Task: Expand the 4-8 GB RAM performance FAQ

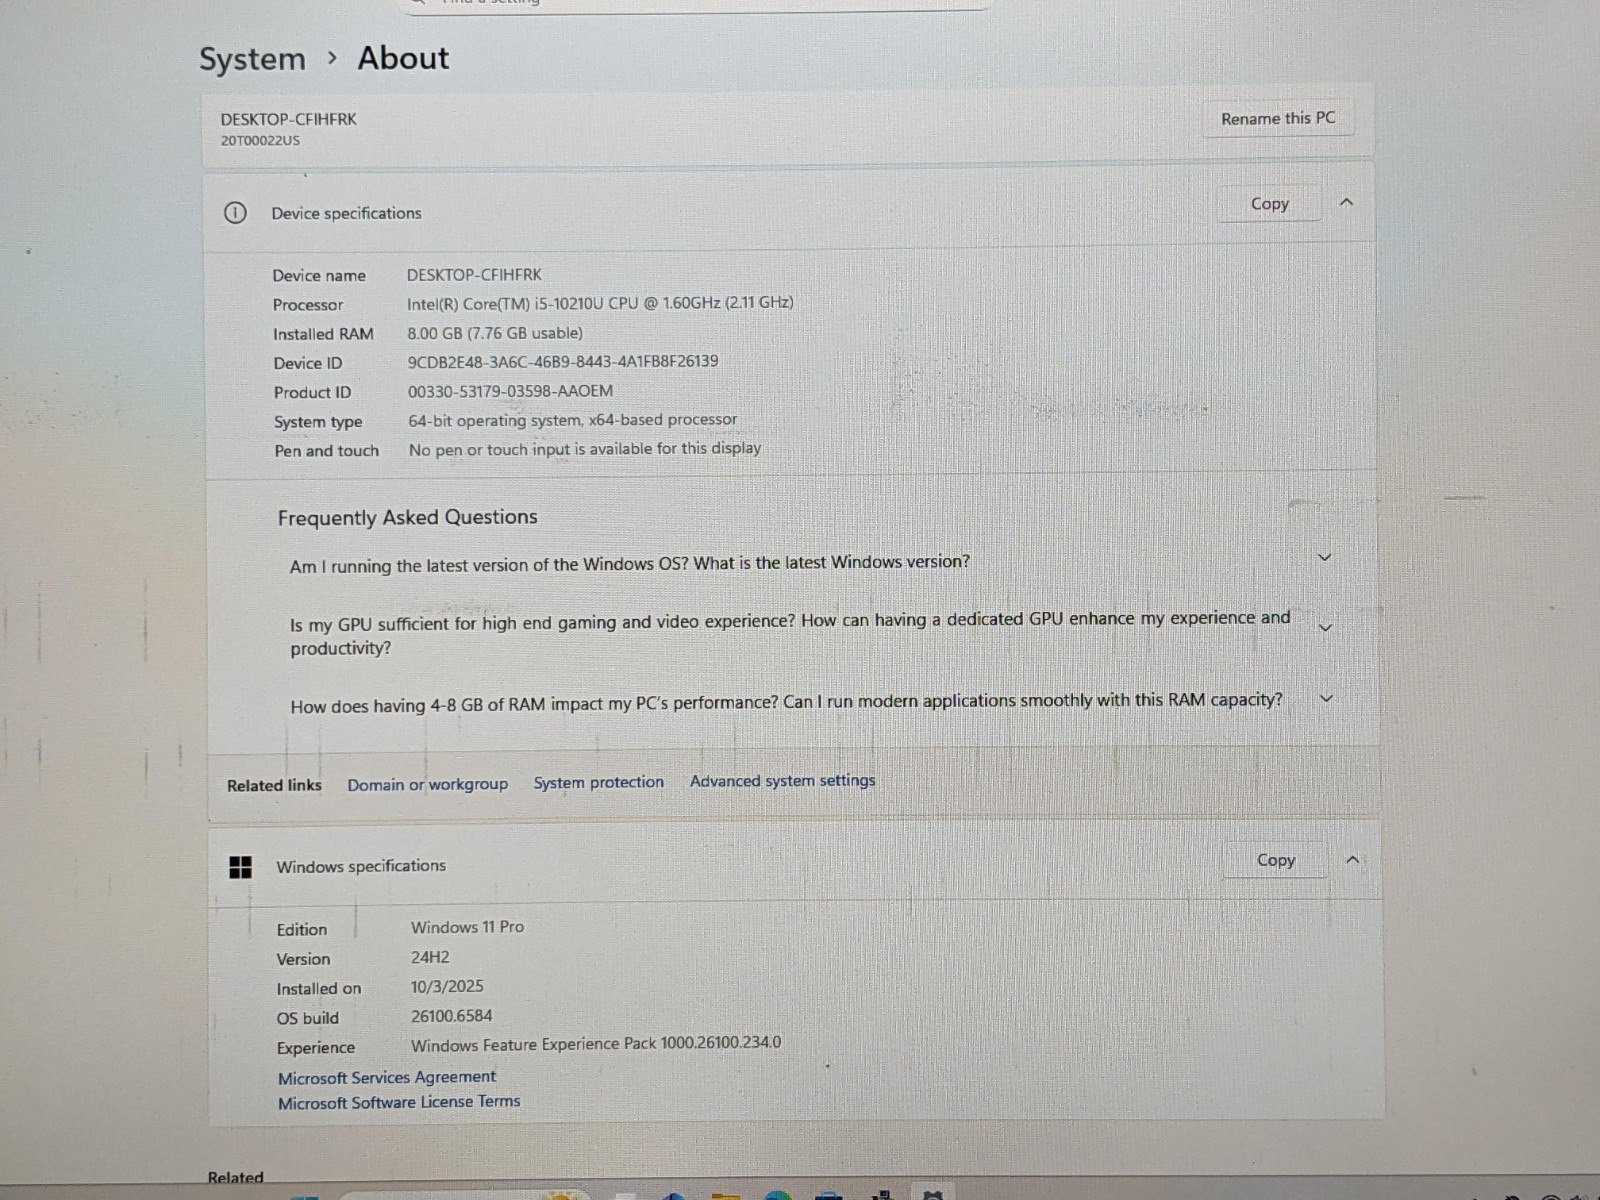Action: (x=1327, y=699)
